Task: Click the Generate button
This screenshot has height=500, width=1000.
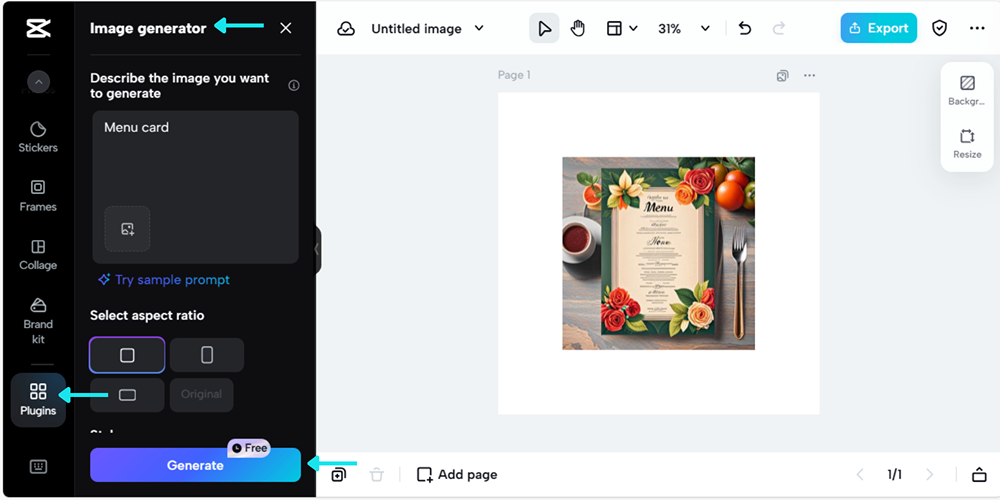Action: (195, 465)
